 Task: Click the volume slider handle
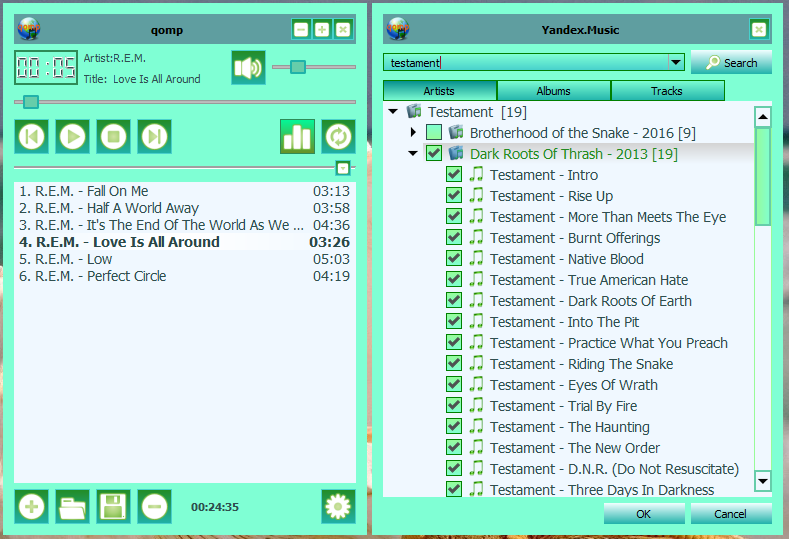pyautogui.click(x=298, y=66)
